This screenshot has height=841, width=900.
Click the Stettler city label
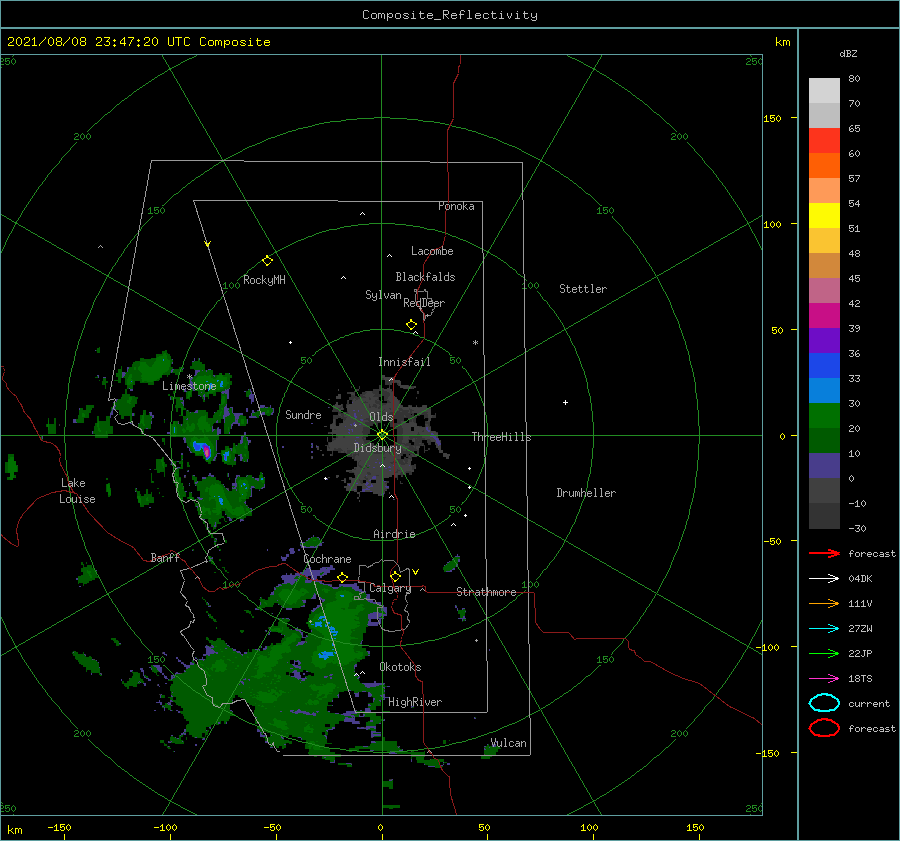583,289
